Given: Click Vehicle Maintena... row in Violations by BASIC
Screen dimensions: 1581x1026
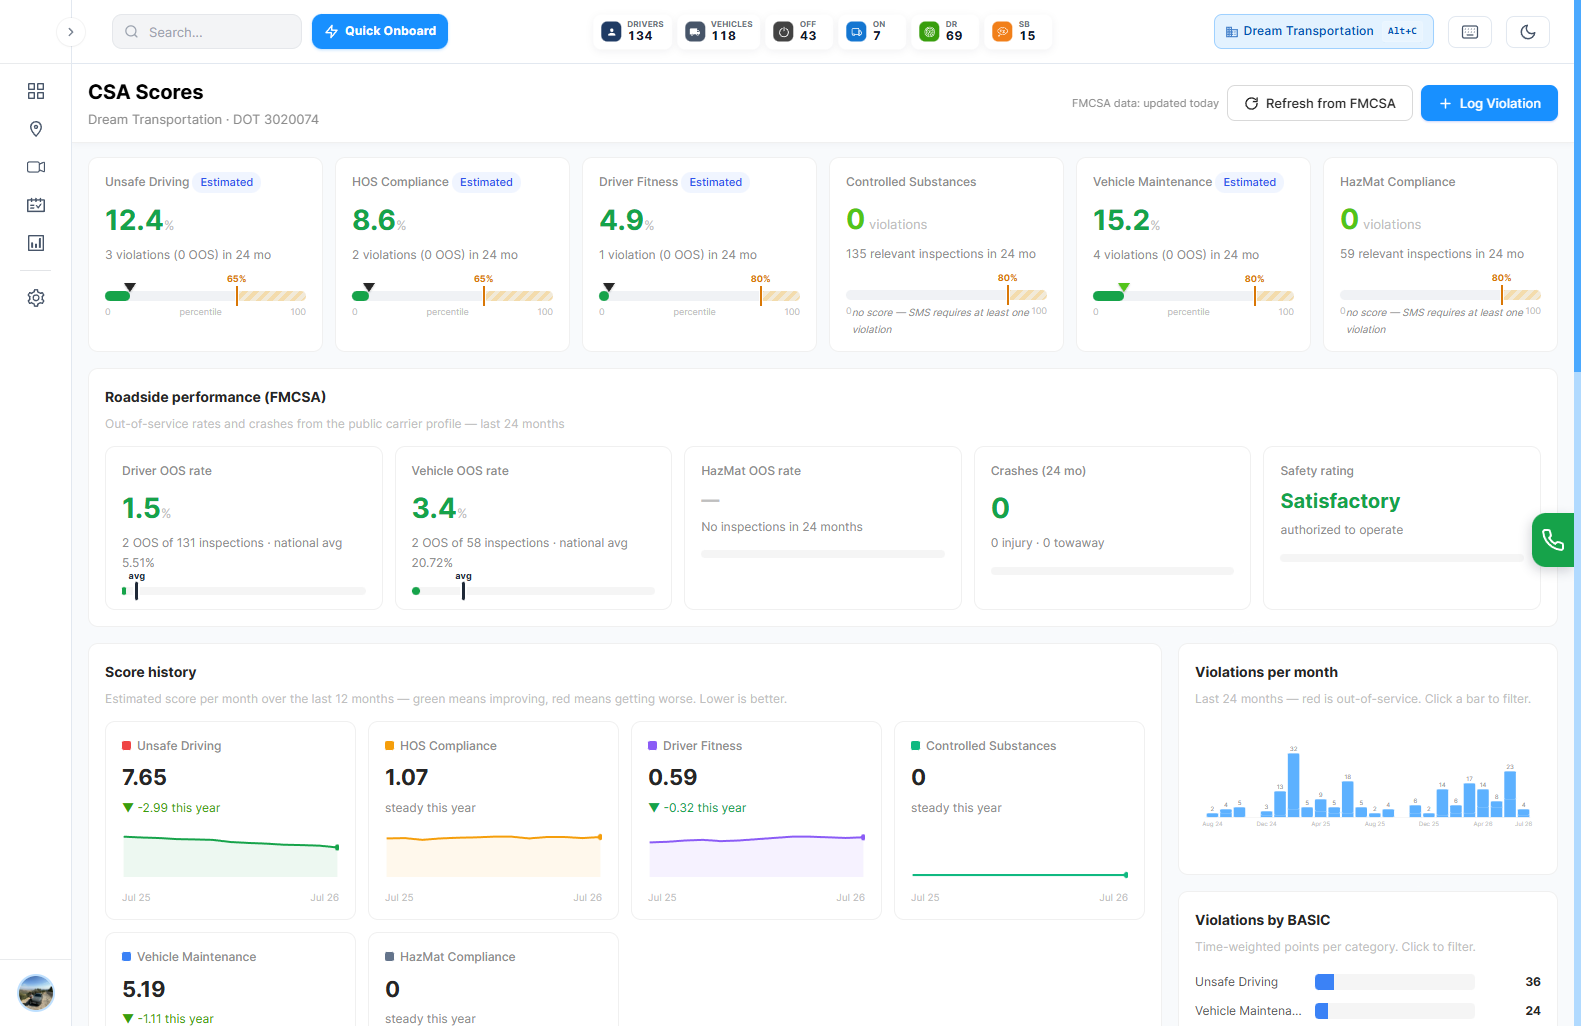Looking at the screenshot, I should [1368, 1011].
